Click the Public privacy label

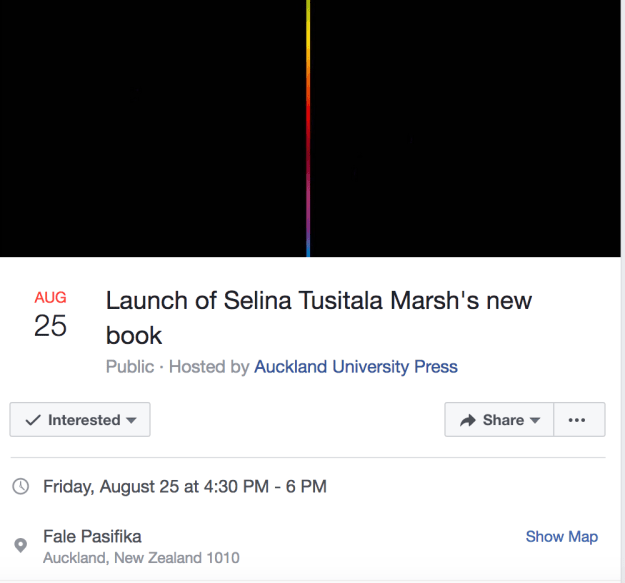(x=130, y=367)
